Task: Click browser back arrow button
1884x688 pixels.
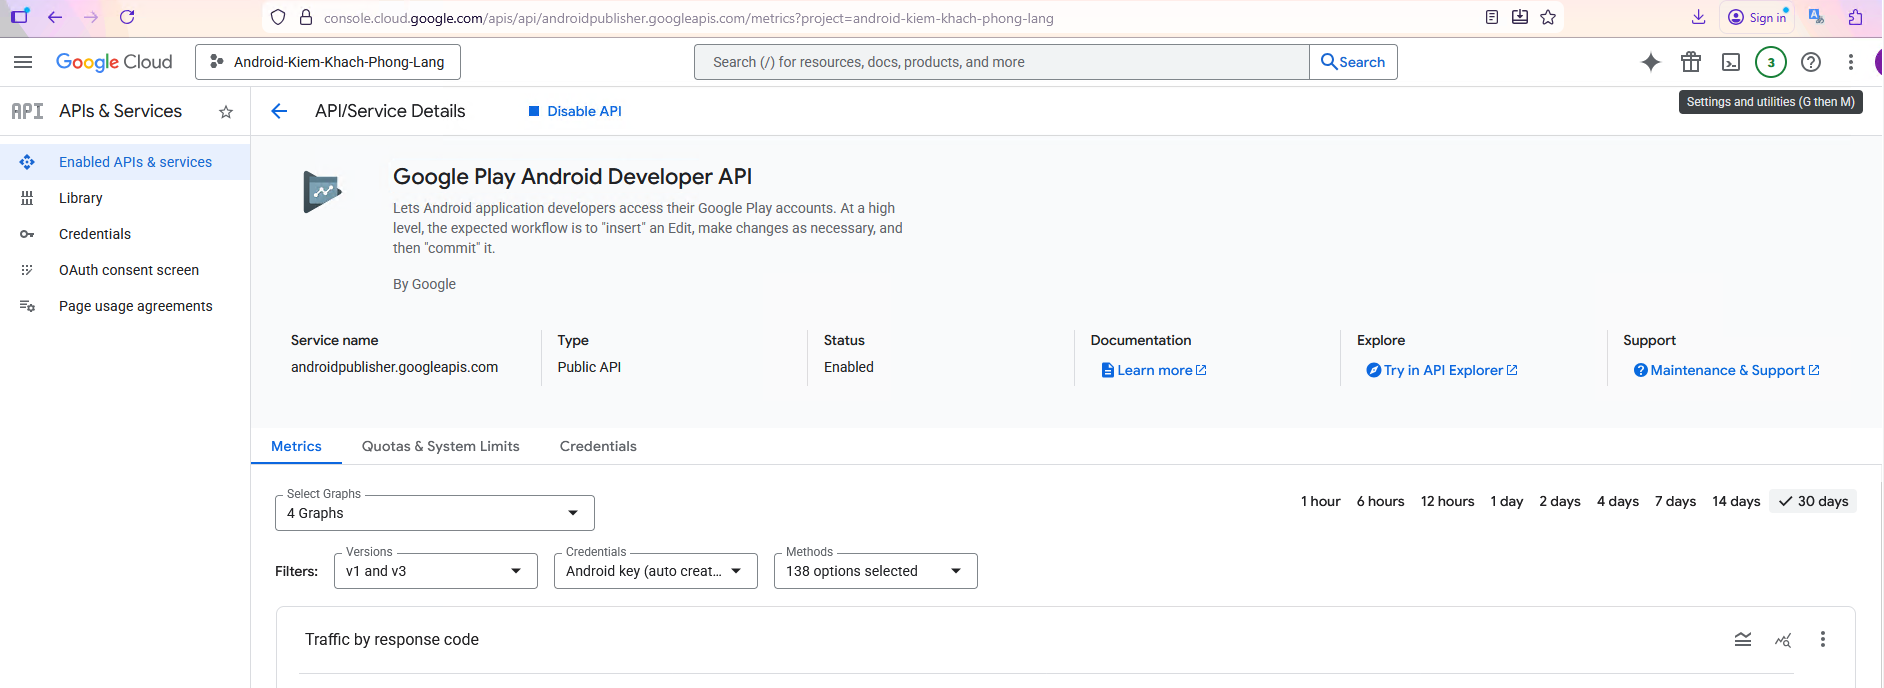Action: coord(55,17)
